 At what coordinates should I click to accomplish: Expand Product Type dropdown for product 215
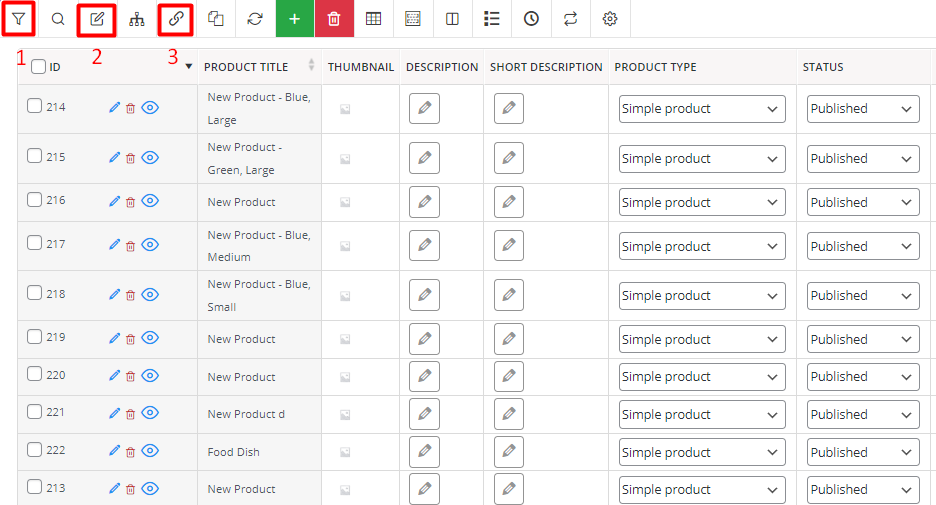coord(702,159)
